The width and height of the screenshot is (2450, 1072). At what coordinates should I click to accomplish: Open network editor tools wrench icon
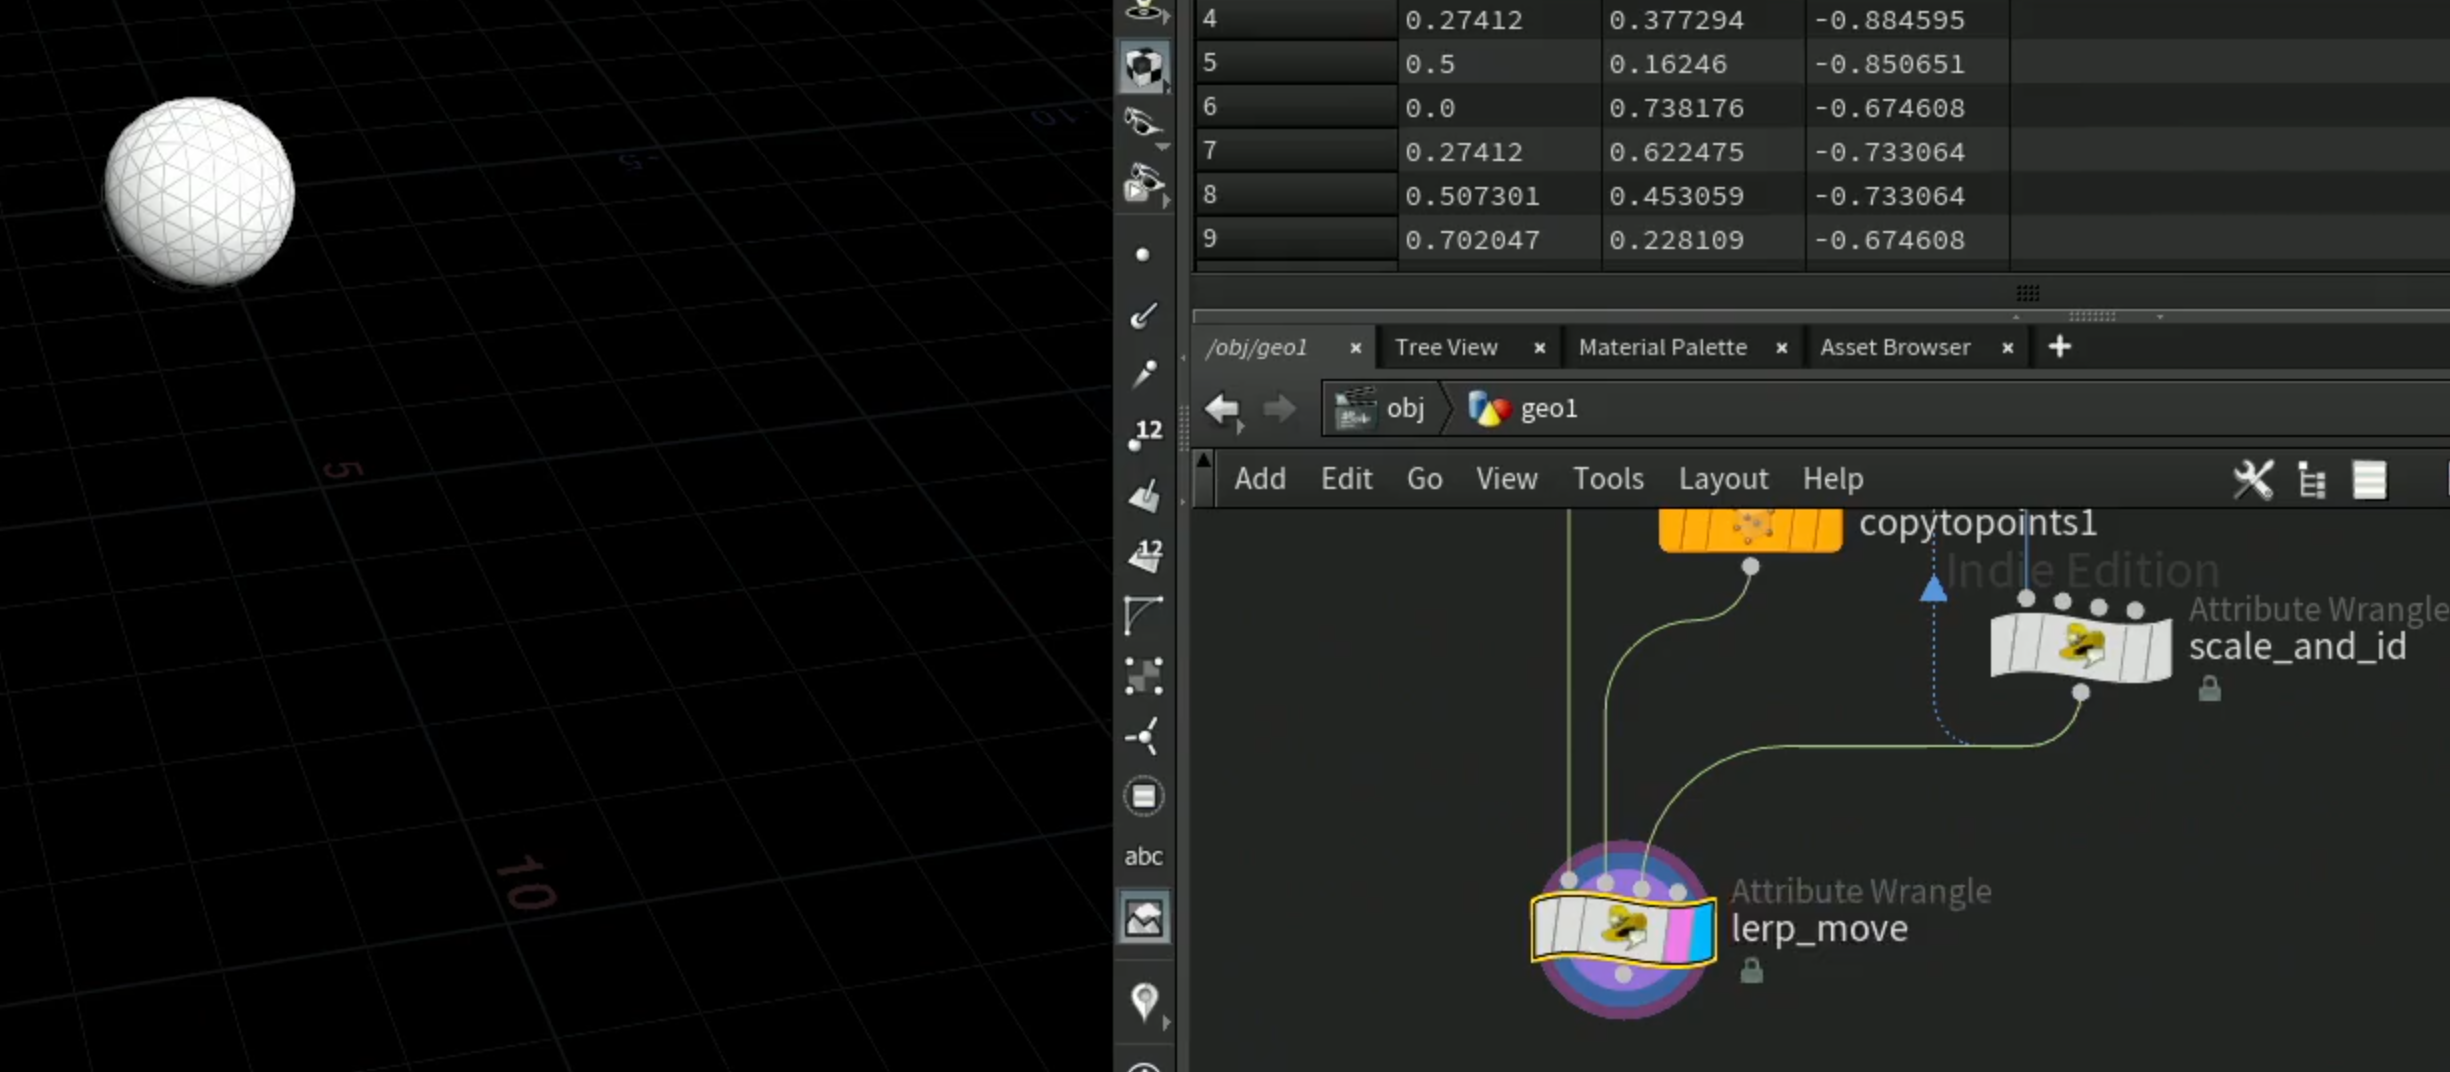2253,480
